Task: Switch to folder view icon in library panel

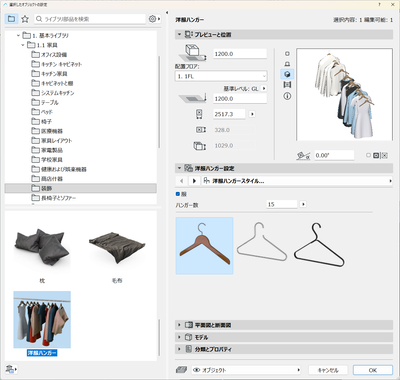Action: (11, 19)
